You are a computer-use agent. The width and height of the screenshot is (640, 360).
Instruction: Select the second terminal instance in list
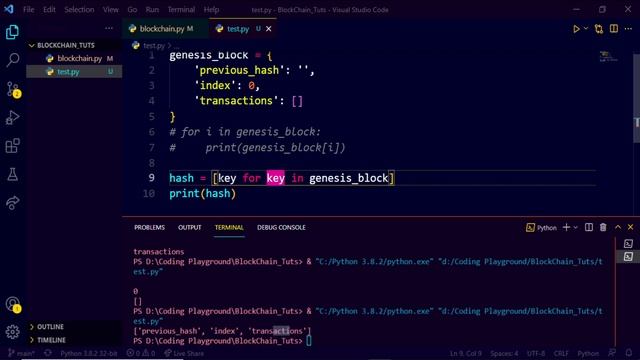[x=628, y=256]
